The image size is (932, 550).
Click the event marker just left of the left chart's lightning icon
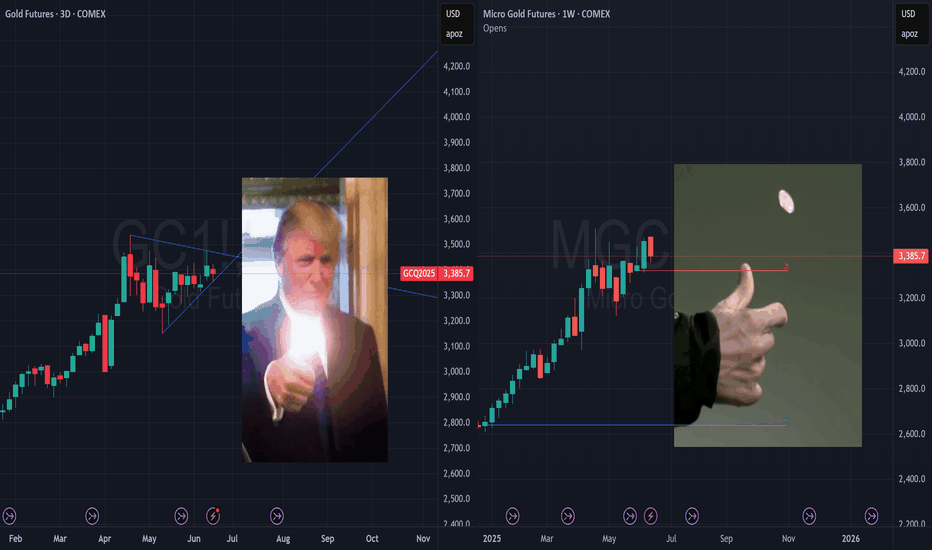181,516
